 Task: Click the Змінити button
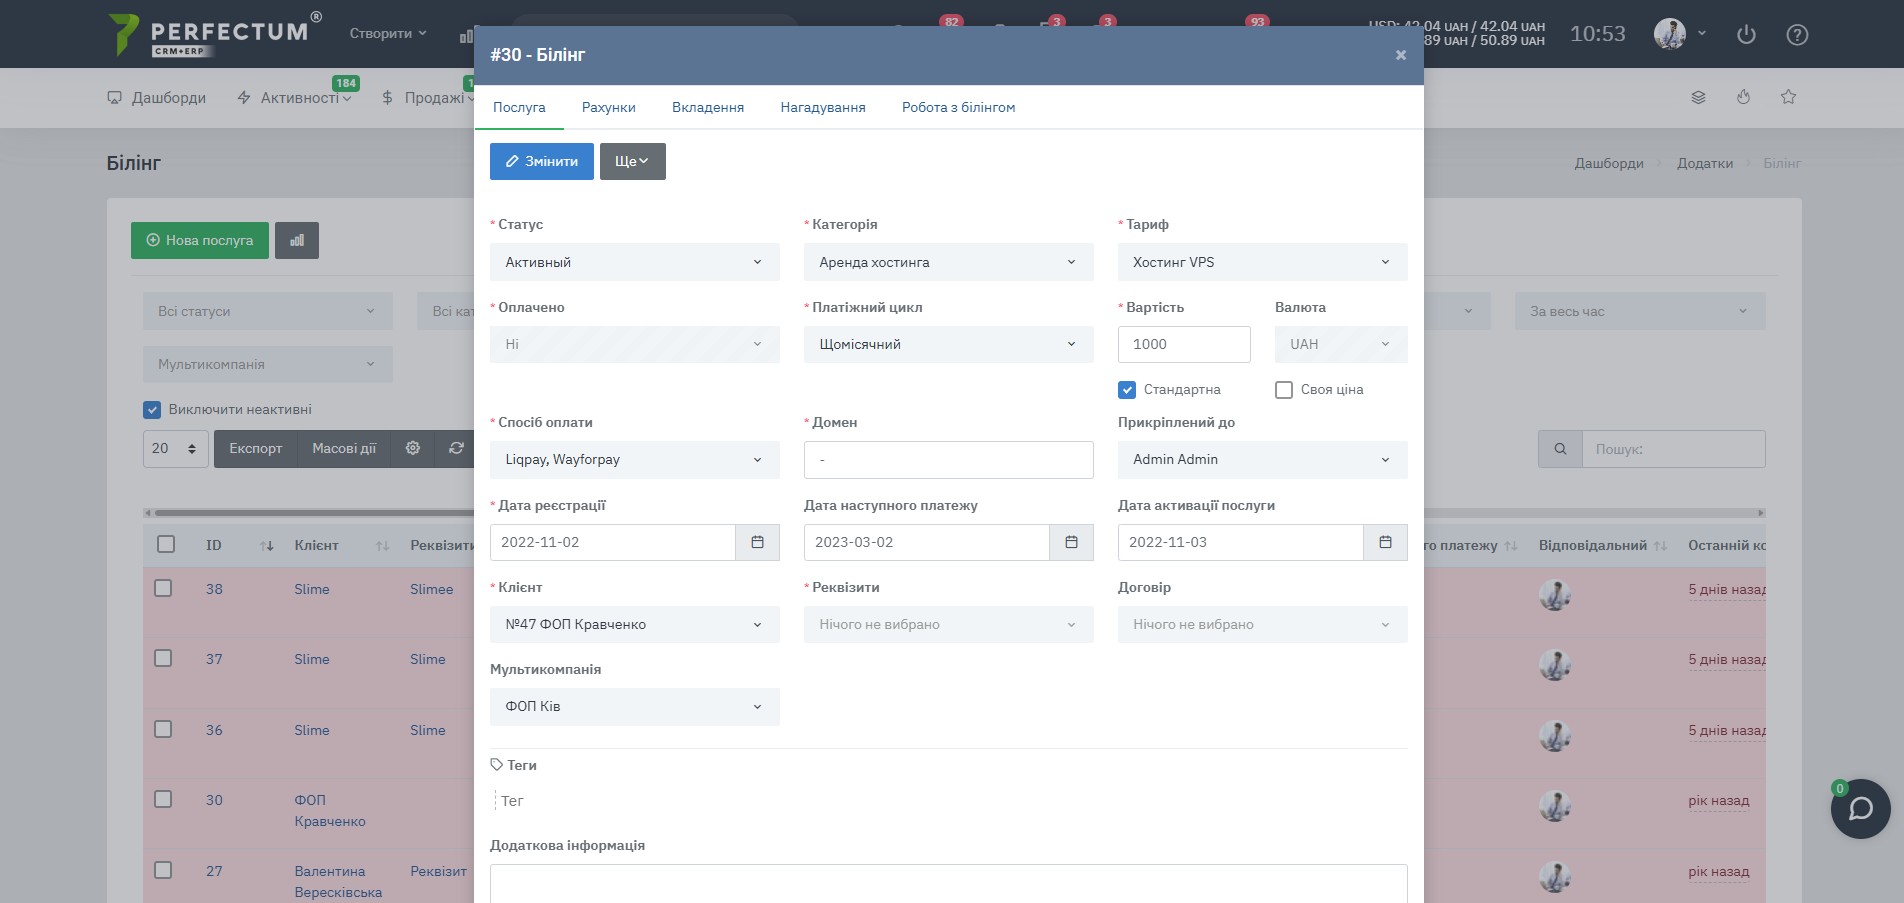coord(542,161)
